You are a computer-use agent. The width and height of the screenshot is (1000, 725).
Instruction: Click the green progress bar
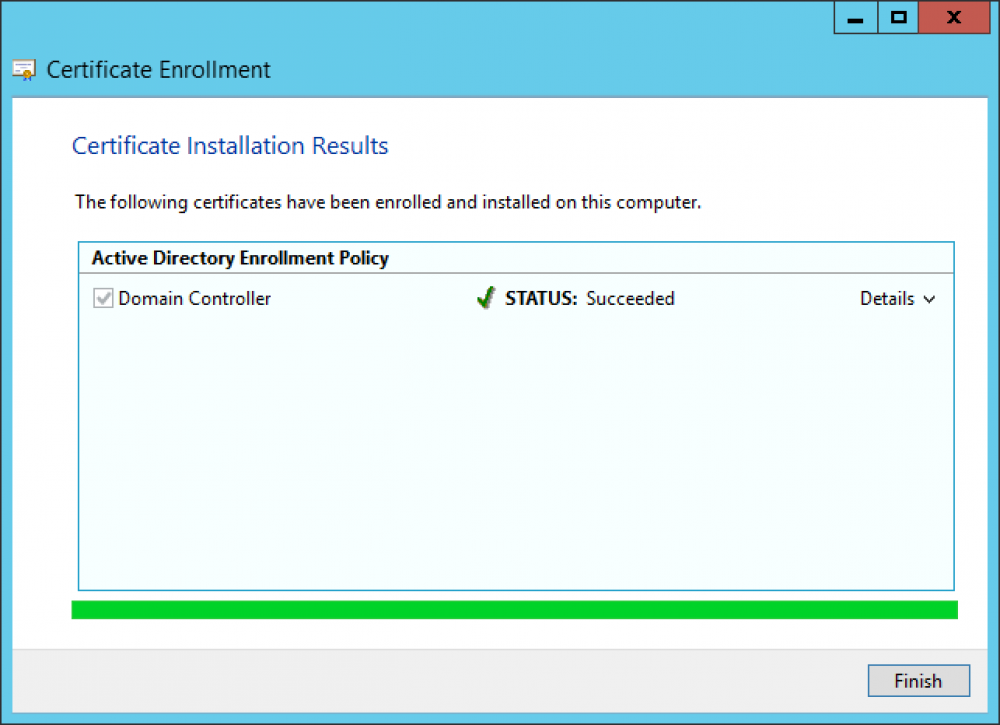516,608
